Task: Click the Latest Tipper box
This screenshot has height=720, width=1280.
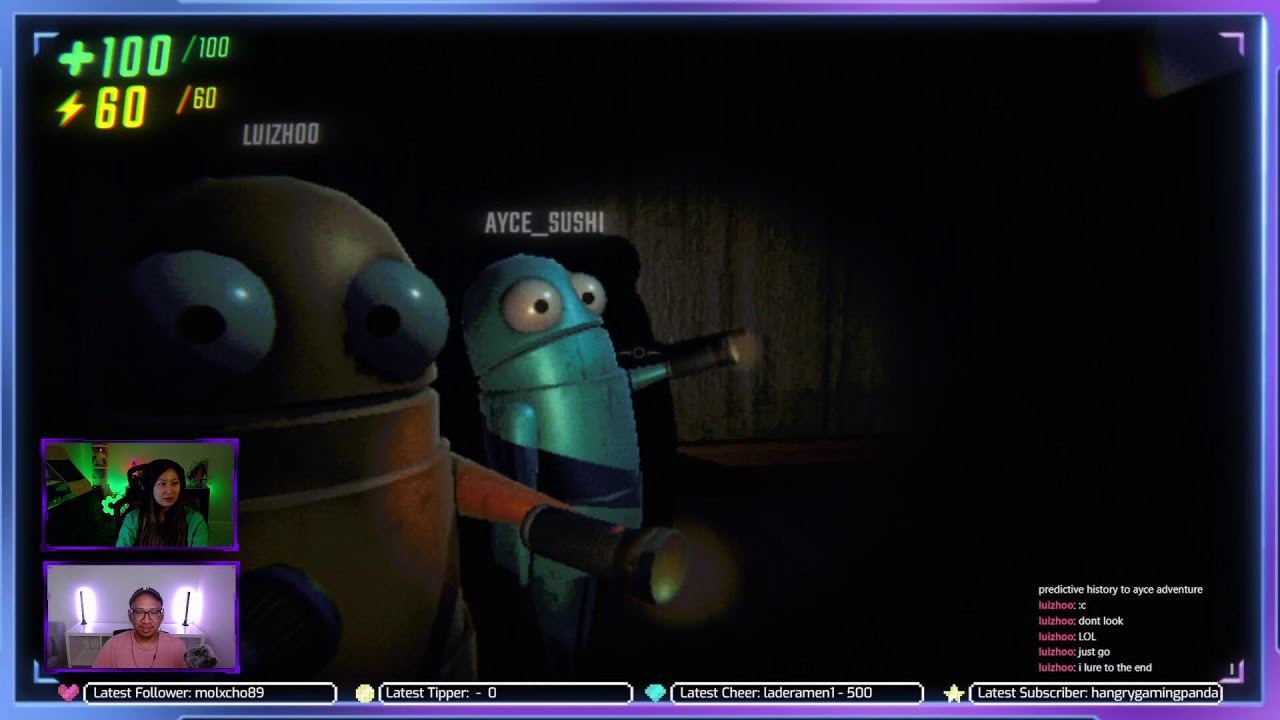Action: pos(505,692)
